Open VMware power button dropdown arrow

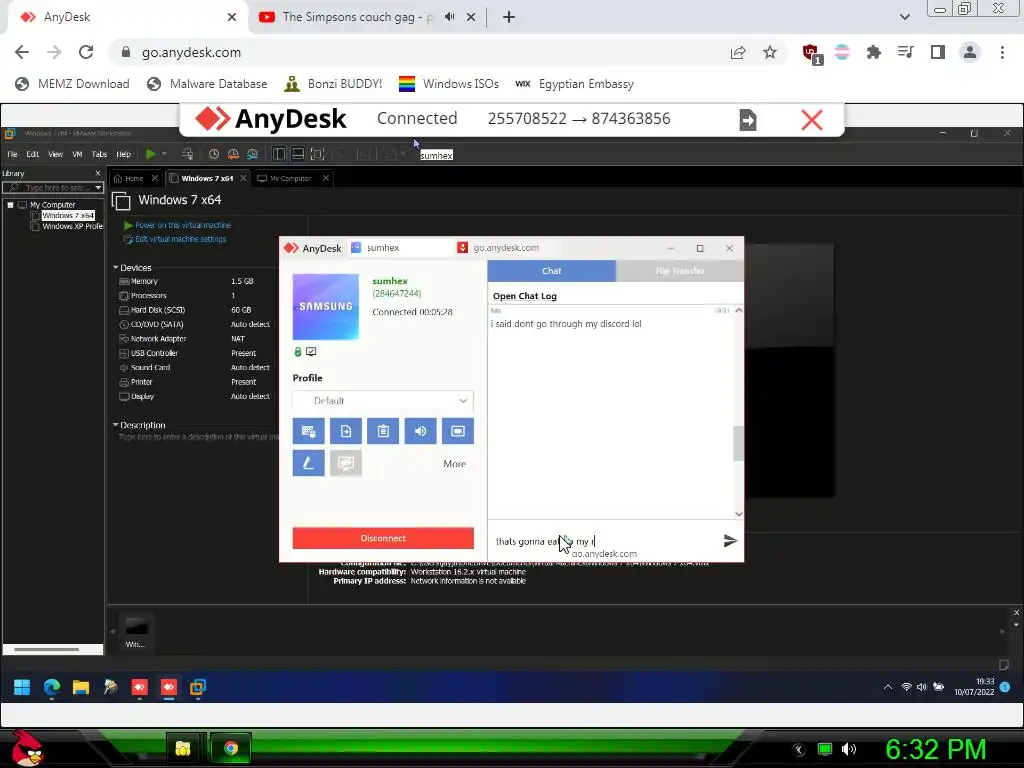coord(164,154)
